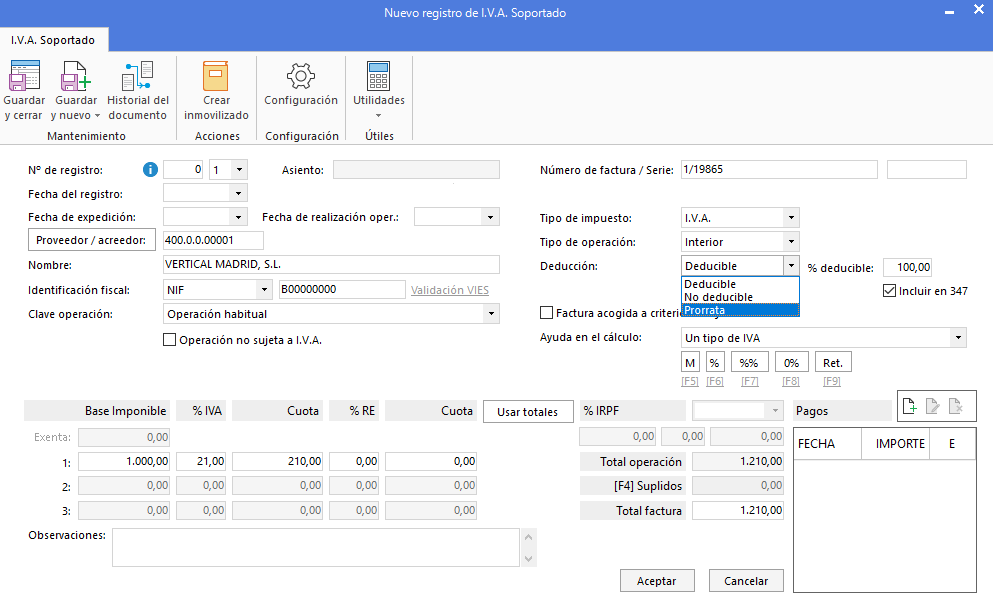Expand the Ayuda en el cálculo dropdown
Viewport: 994px width, 607px height.
pos(958,338)
